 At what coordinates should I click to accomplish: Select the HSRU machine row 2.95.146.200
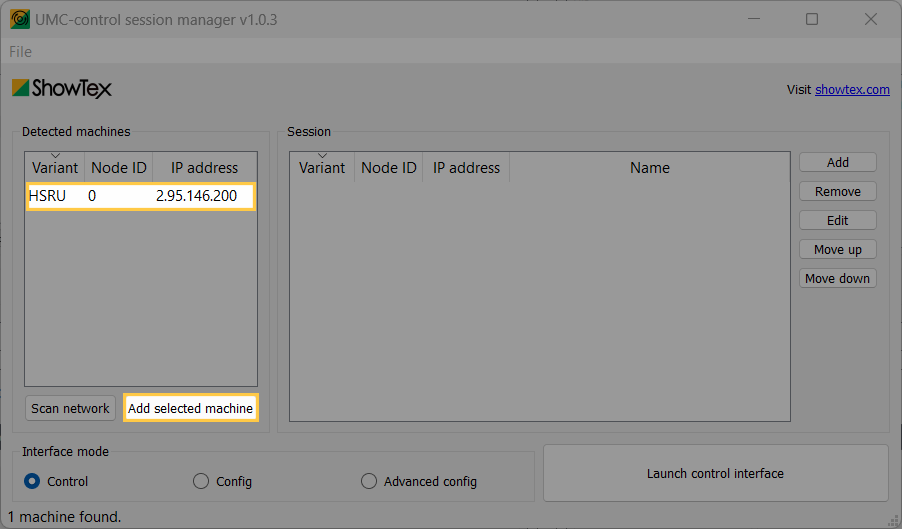[x=140, y=196]
